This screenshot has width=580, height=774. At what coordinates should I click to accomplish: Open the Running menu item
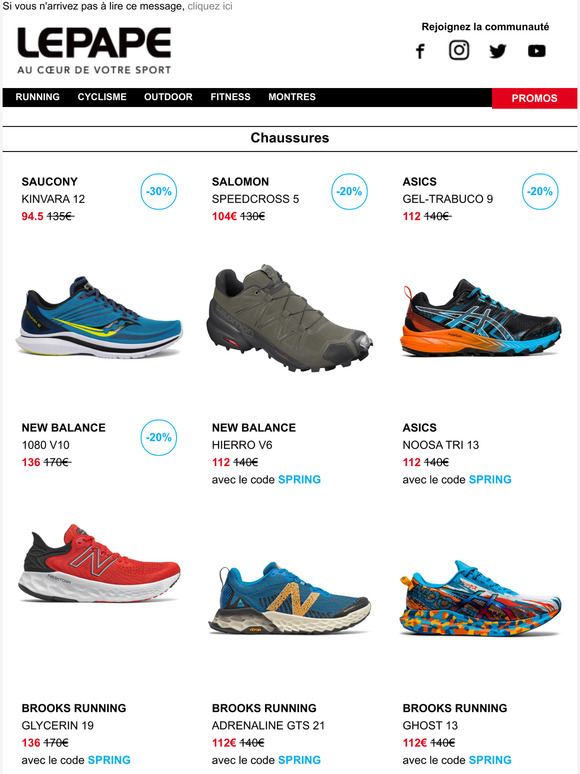[x=38, y=97]
